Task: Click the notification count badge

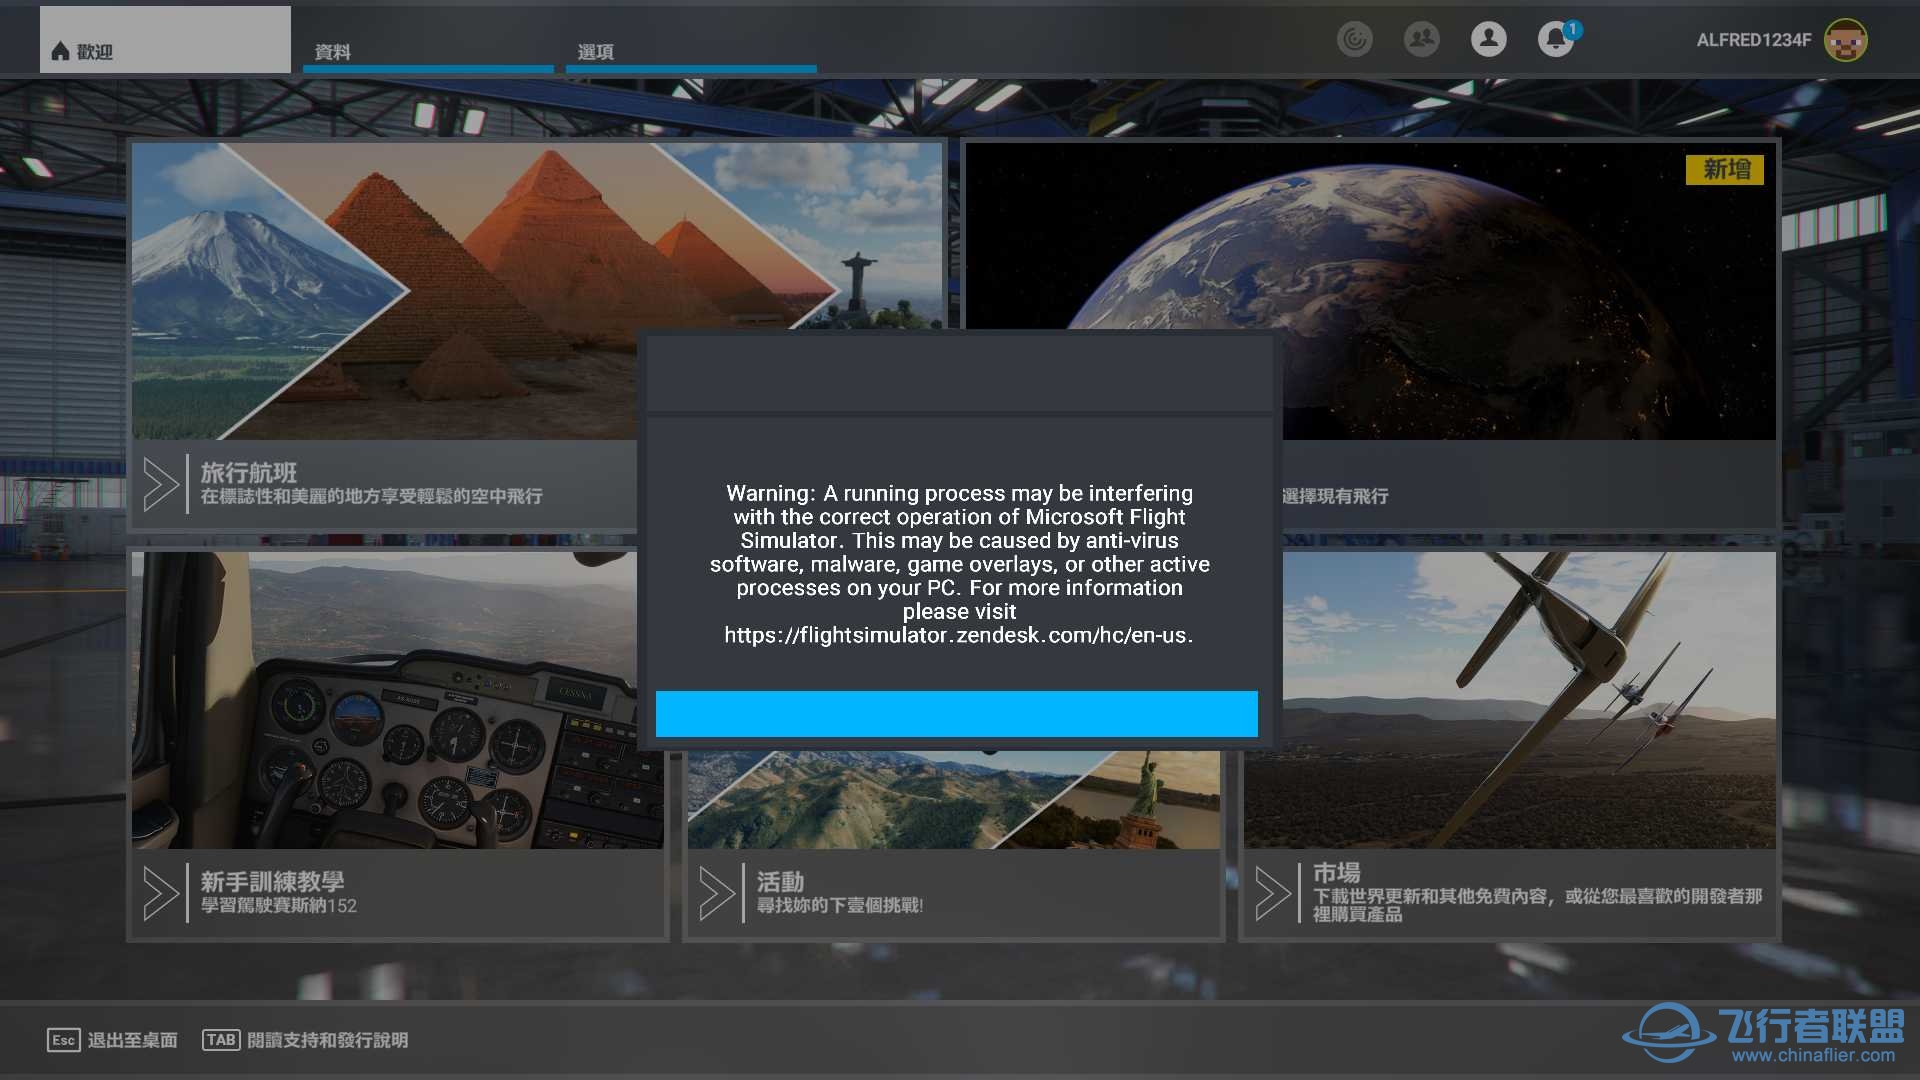Action: pyautogui.click(x=1573, y=29)
